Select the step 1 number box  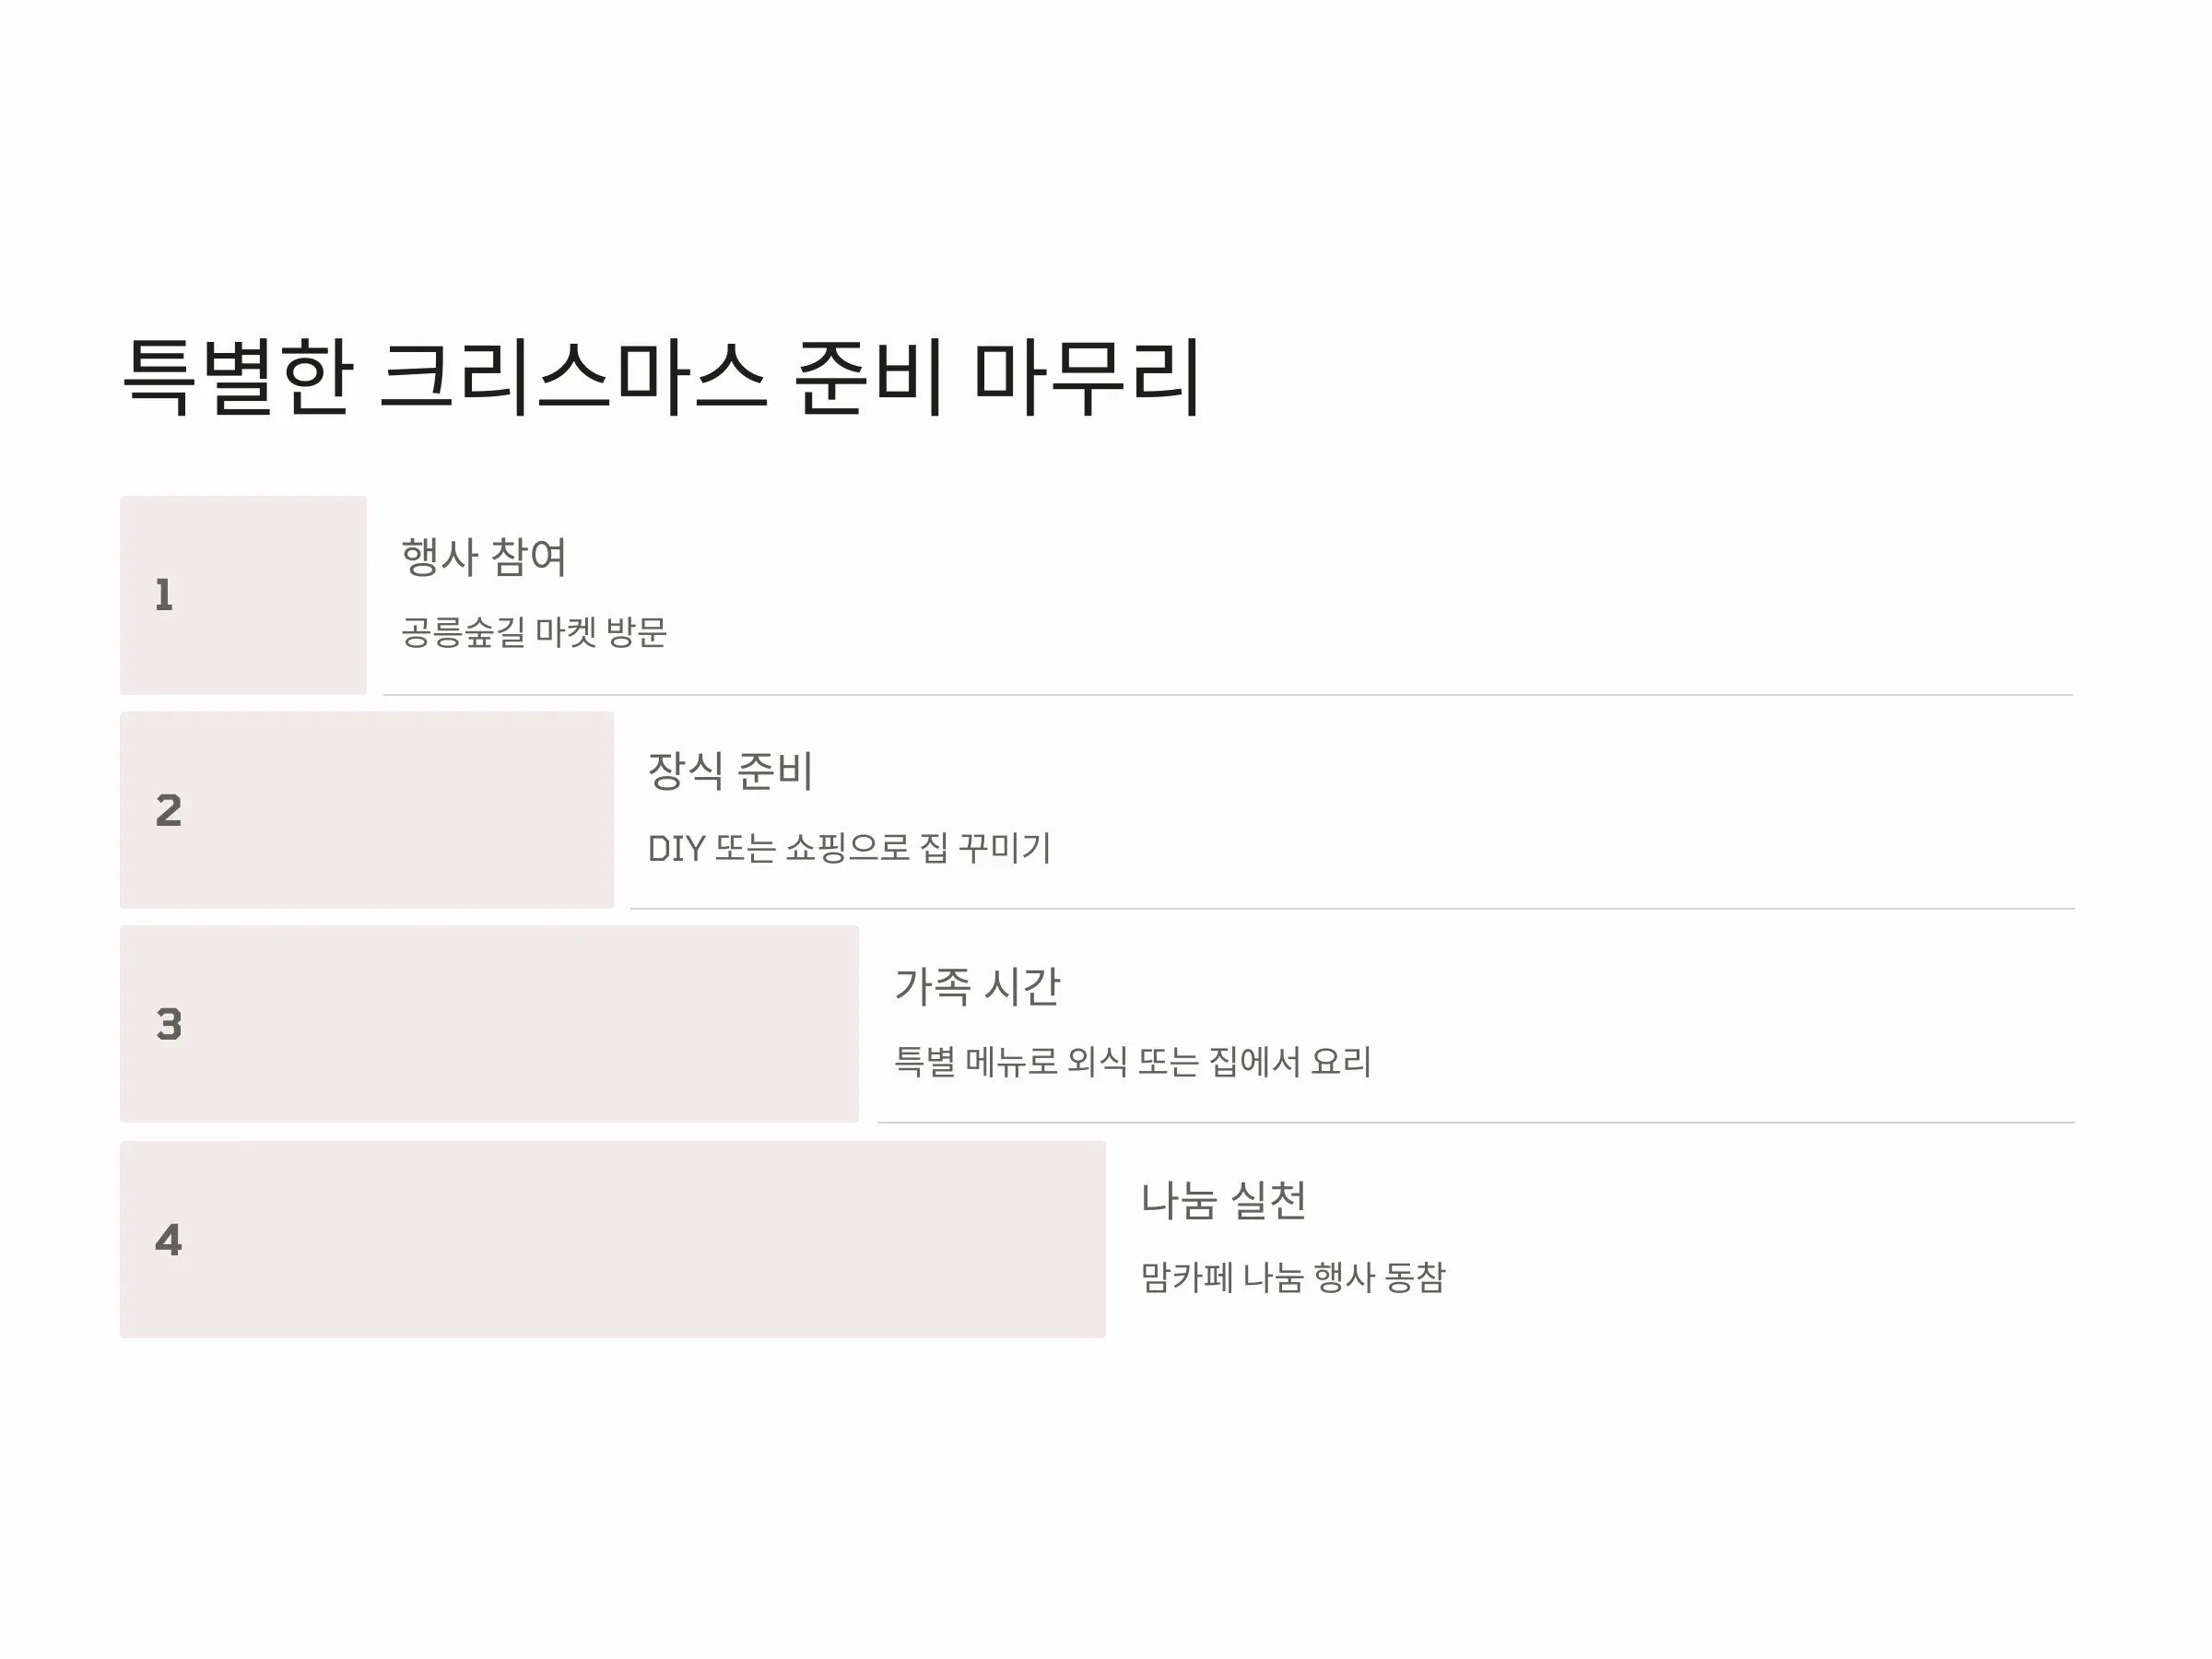[243, 595]
